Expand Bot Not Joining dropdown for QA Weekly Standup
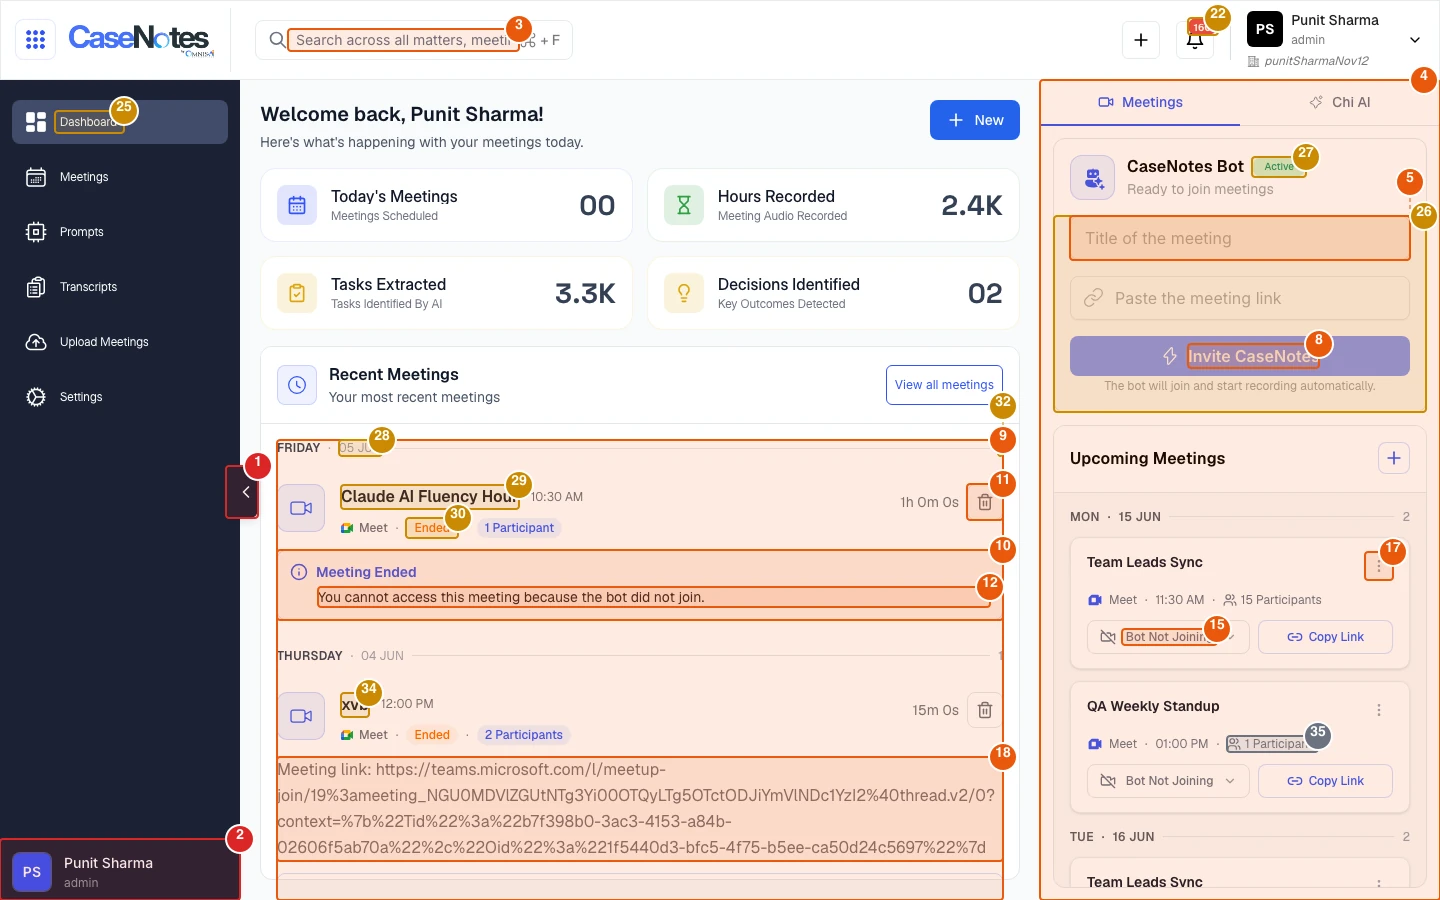 1168,781
